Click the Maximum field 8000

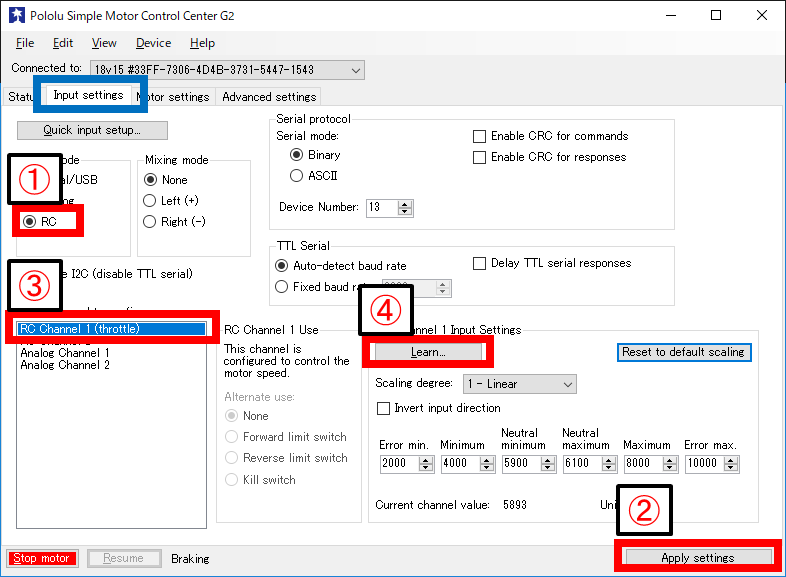coord(643,463)
